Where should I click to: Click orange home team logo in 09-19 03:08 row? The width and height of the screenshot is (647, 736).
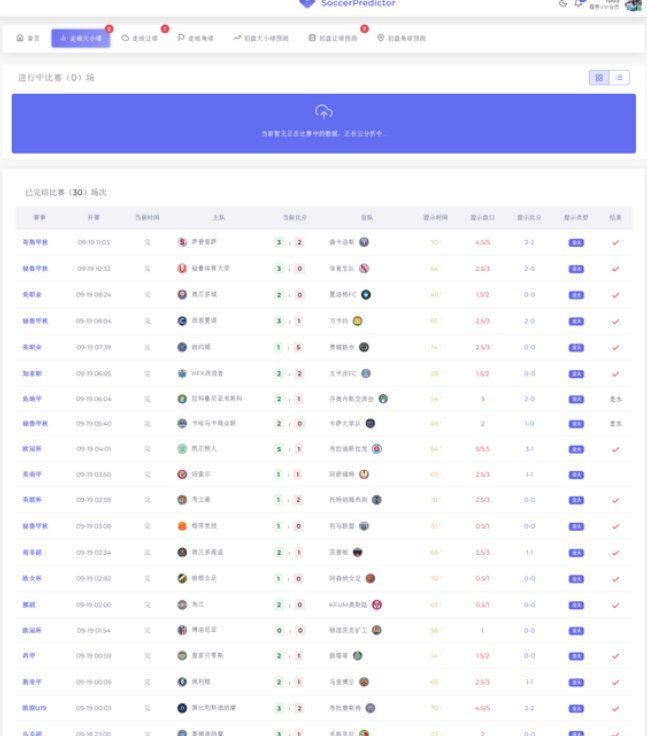point(182,526)
